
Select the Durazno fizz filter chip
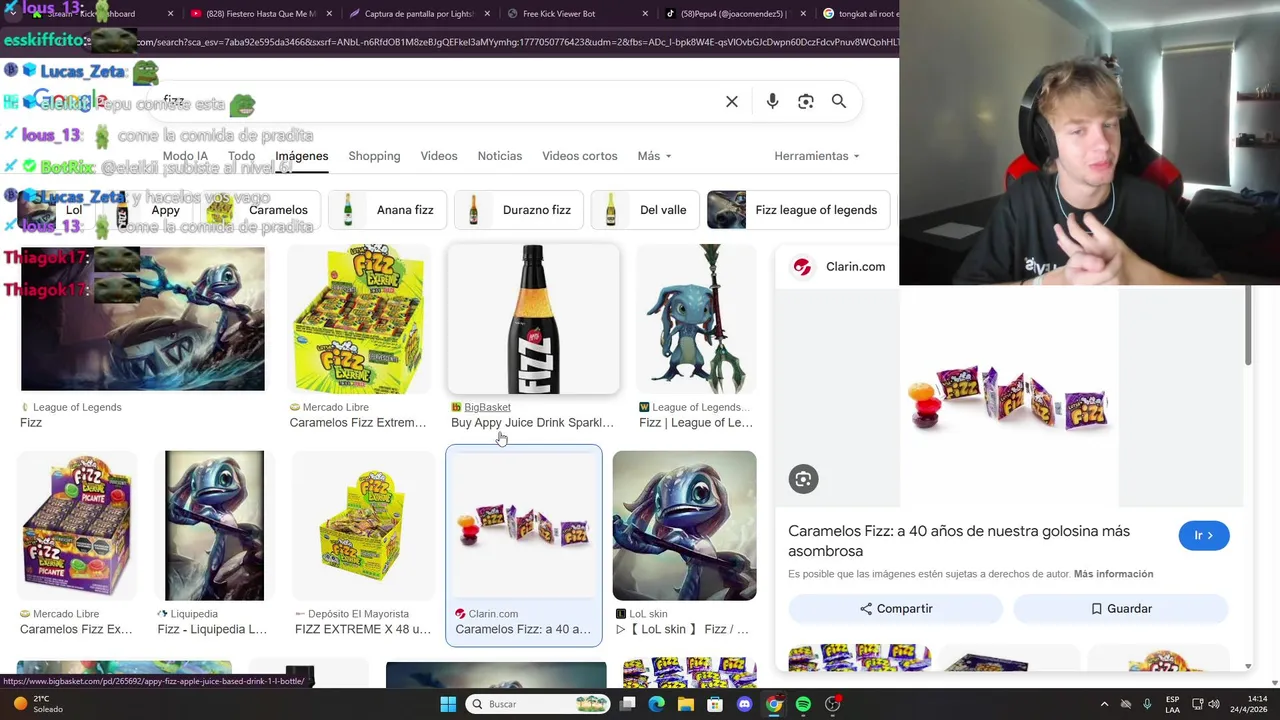click(518, 210)
